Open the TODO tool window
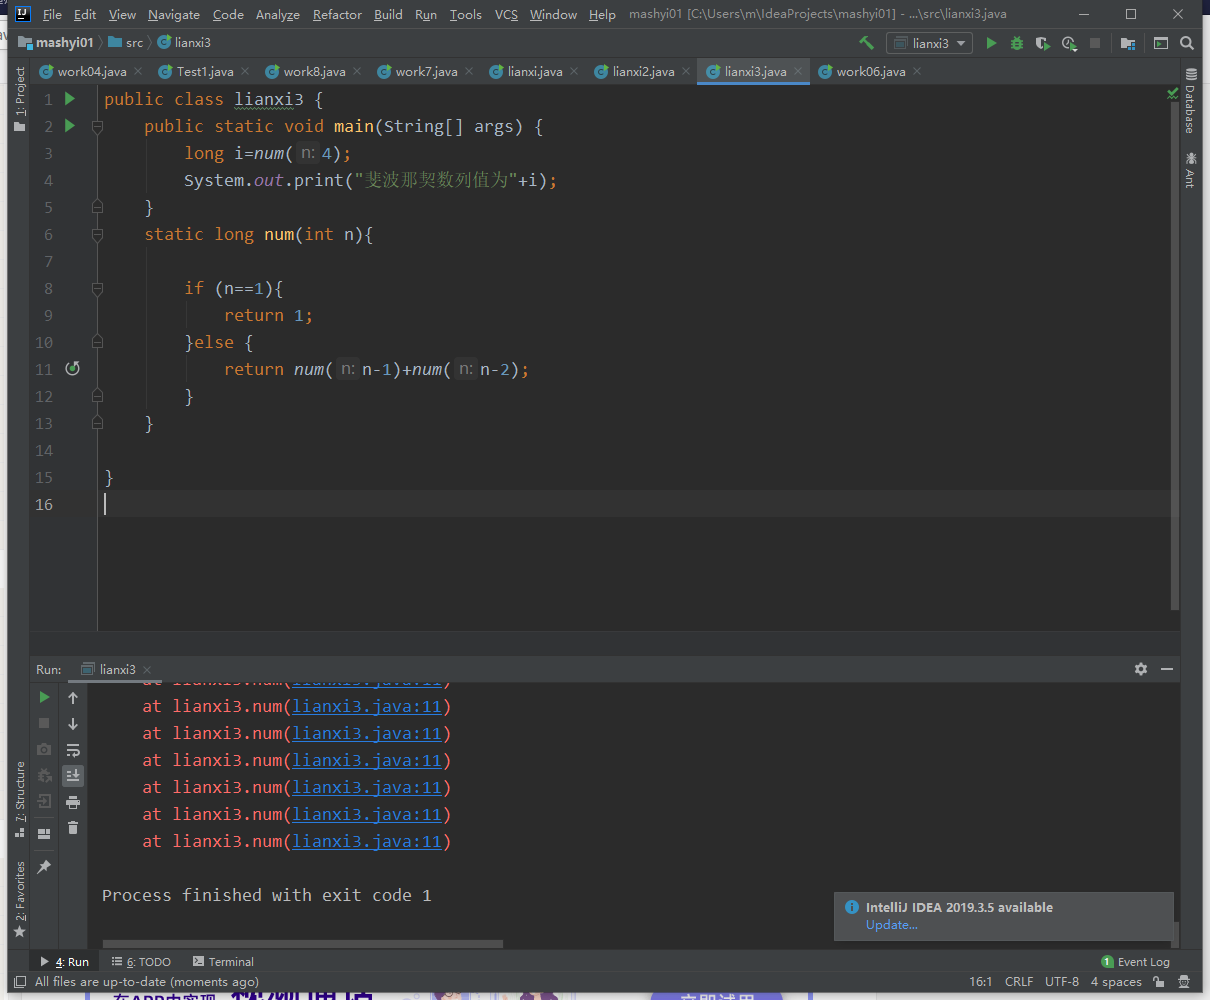1210x1000 pixels. point(142,962)
